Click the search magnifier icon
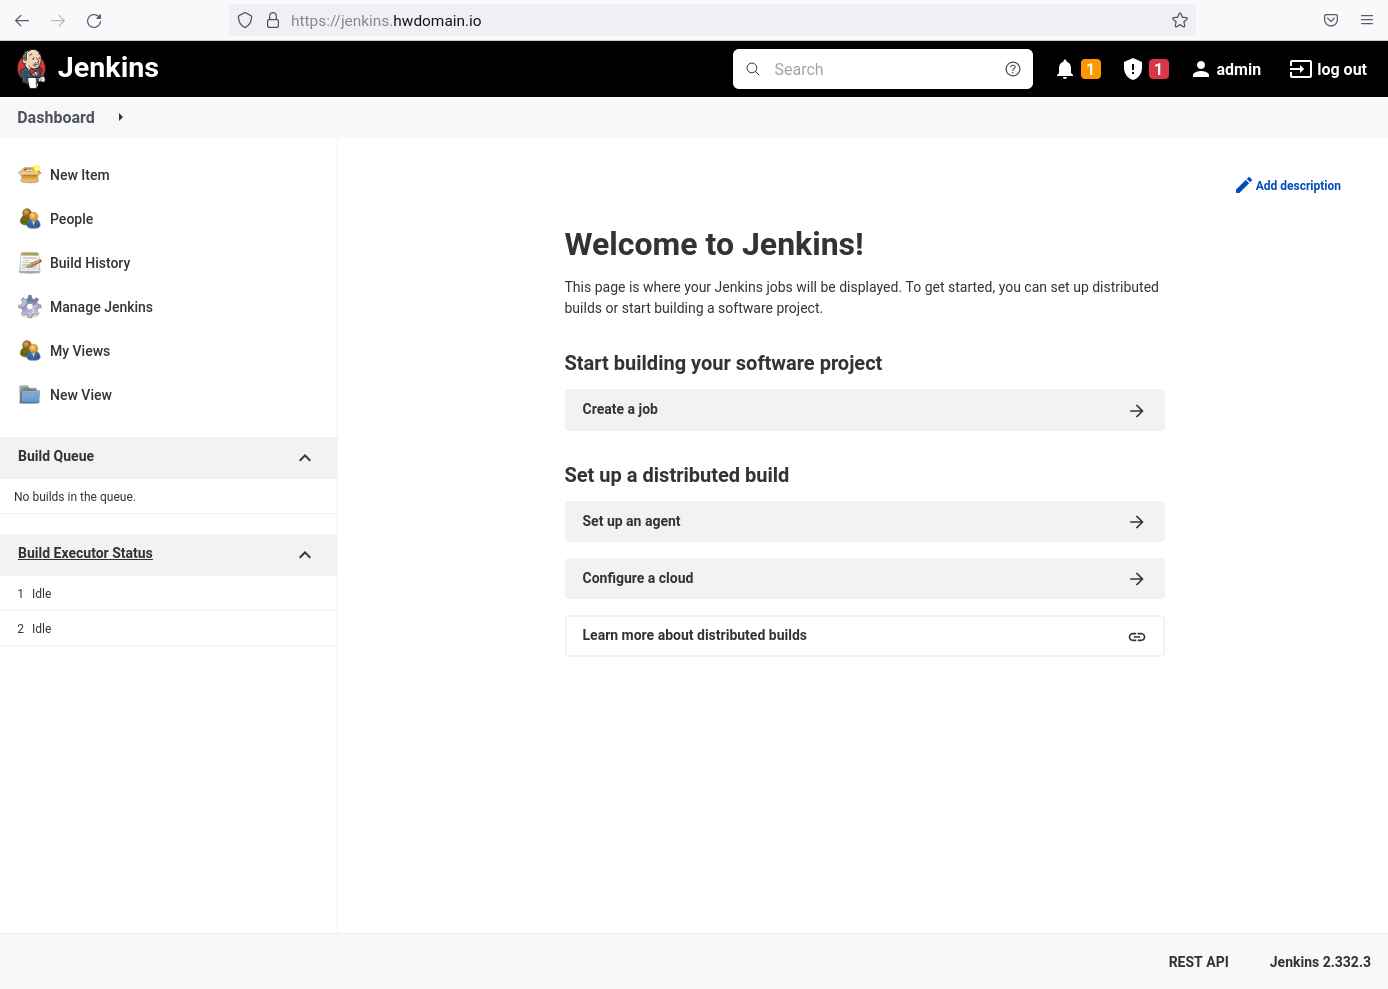This screenshot has height=989, width=1388. [753, 69]
